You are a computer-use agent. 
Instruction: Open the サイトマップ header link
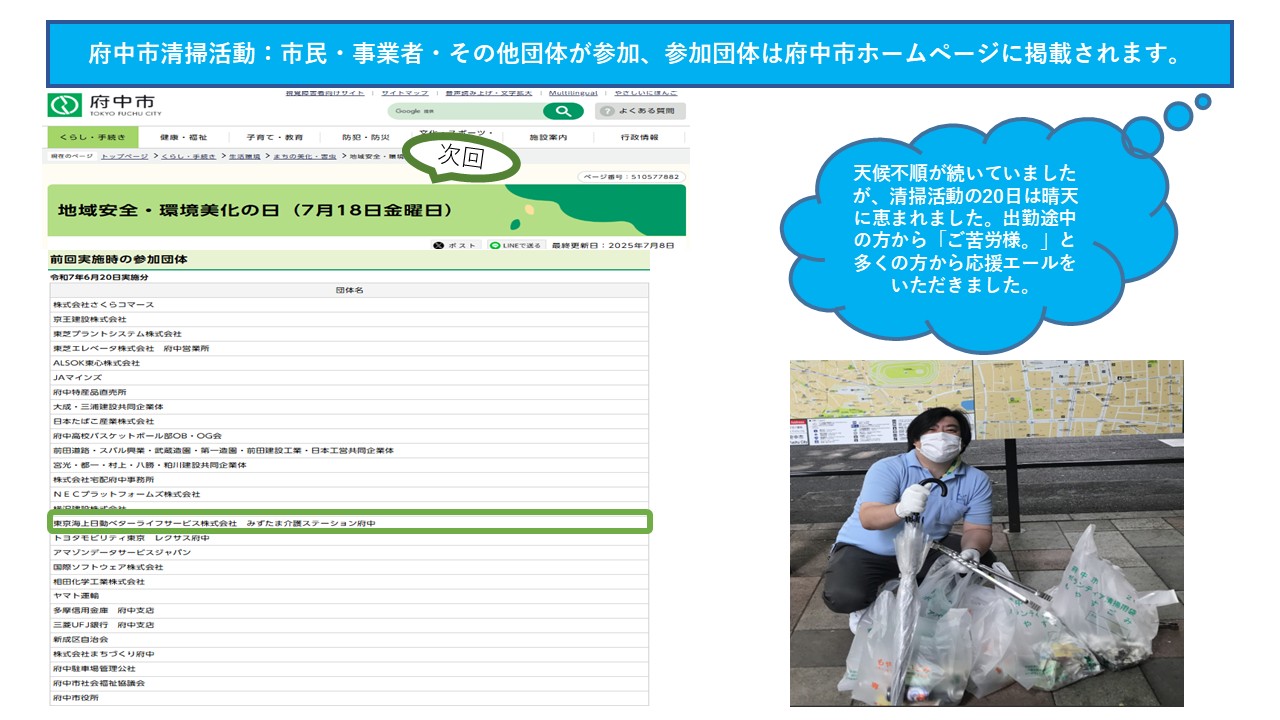coord(405,92)
